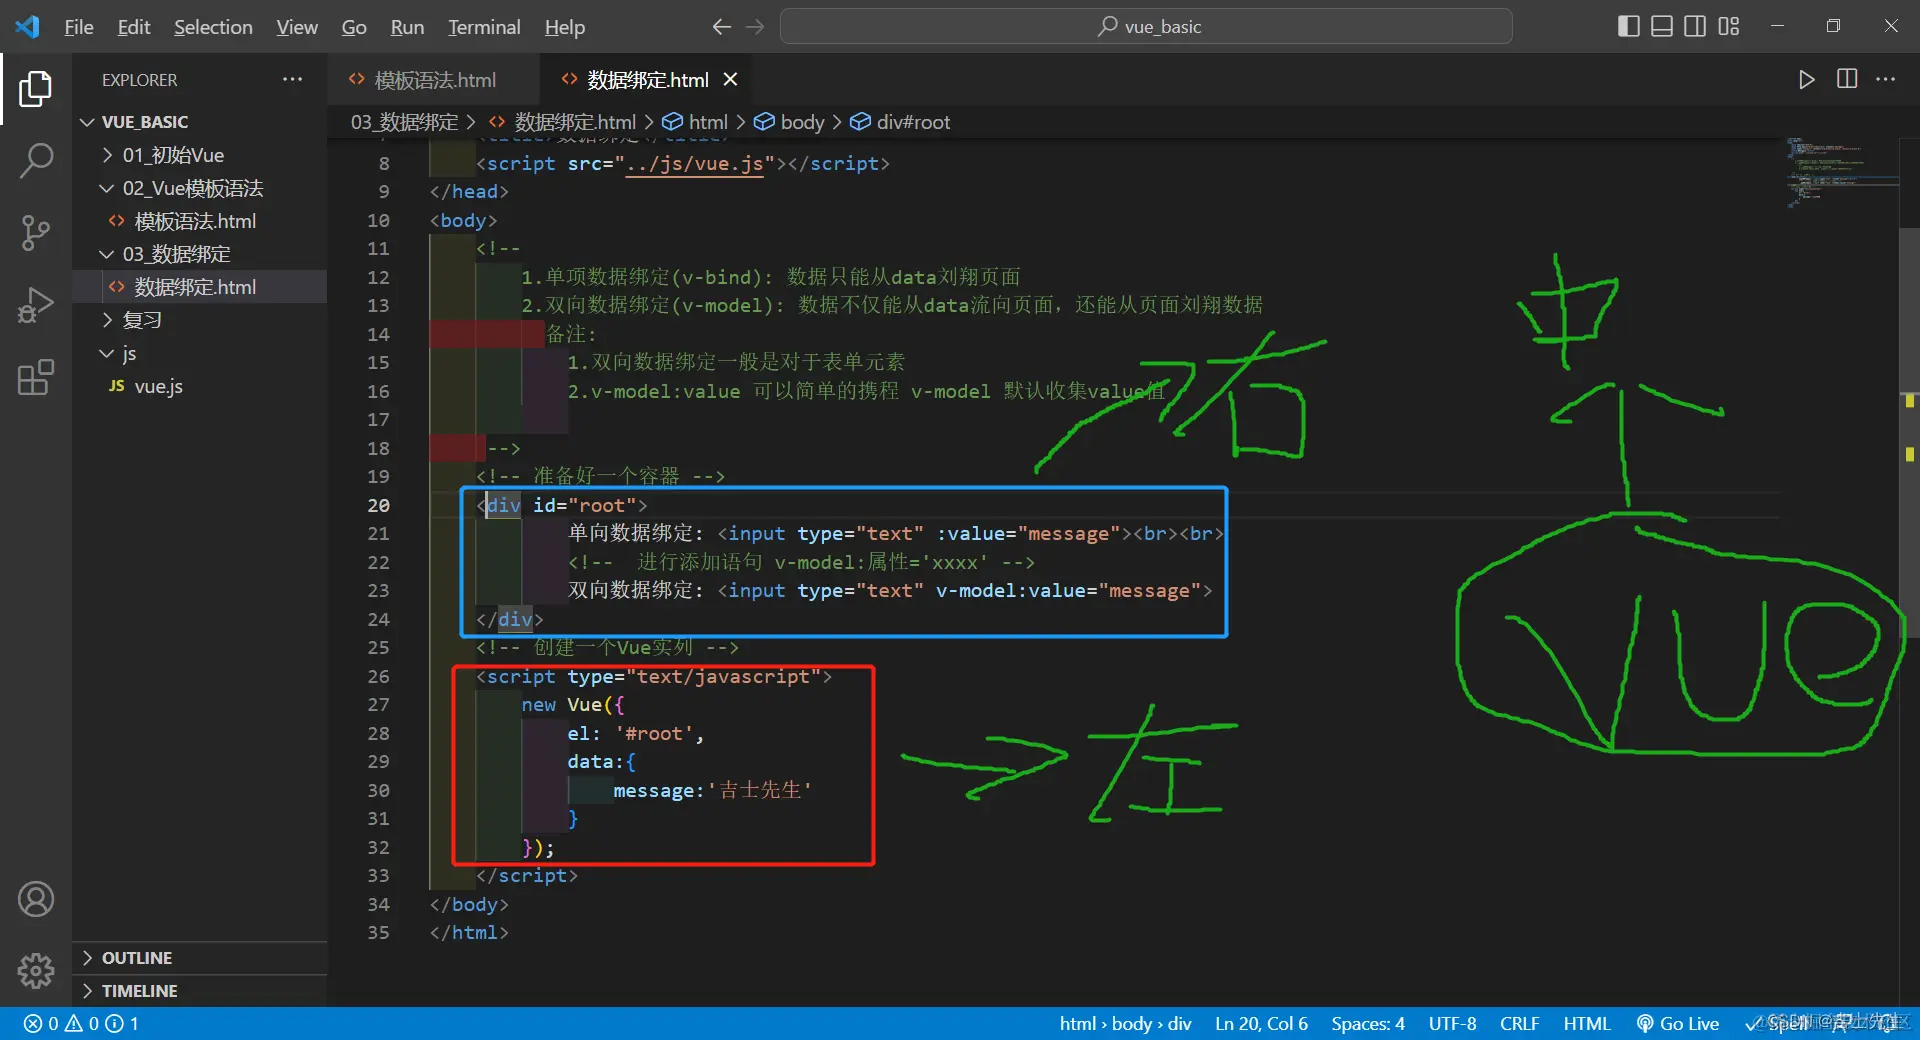
Task: Expand the TIMELINE section
Action: [200, 991]
